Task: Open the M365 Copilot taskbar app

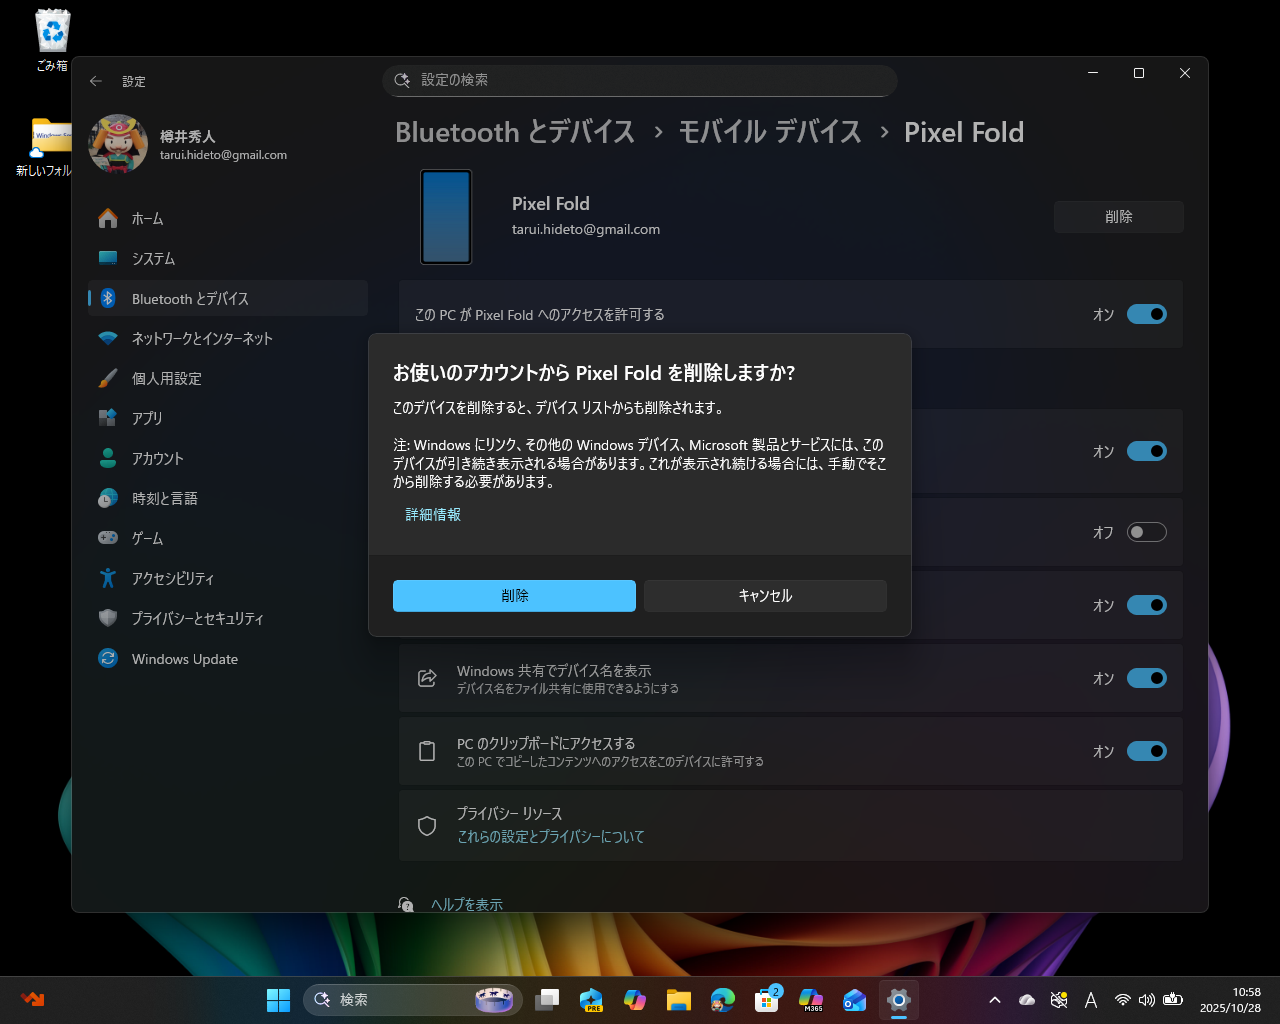Action: (811, 1000)
